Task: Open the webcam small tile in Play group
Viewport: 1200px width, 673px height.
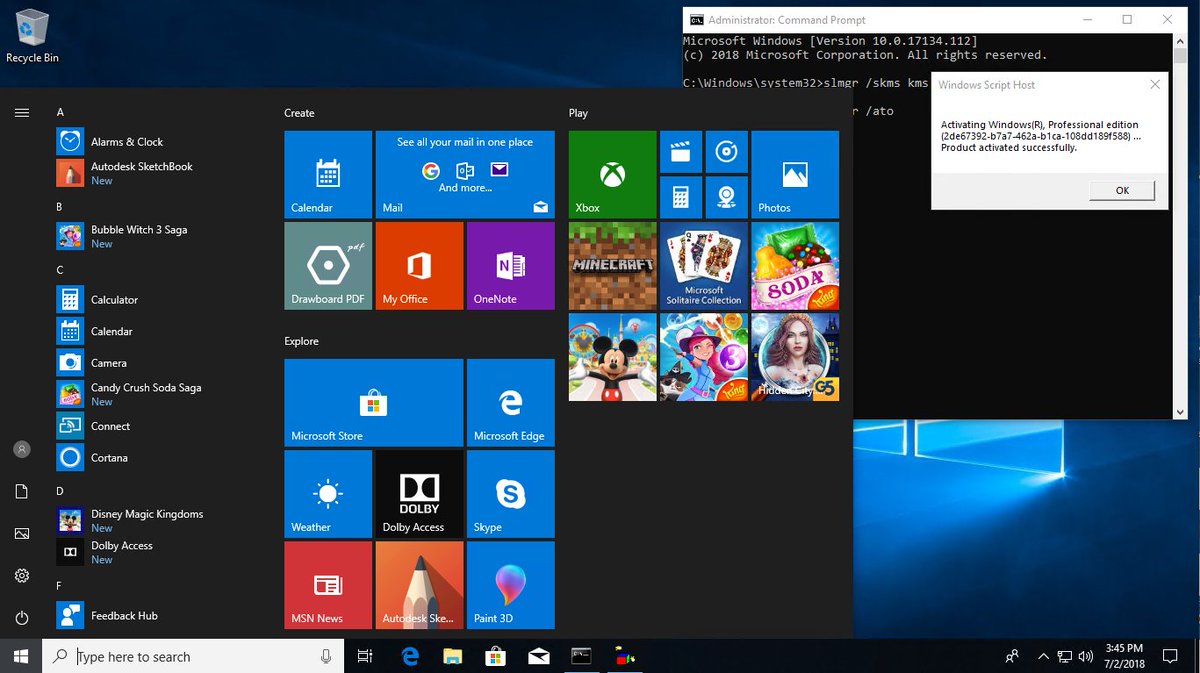Action: pos(727,197)
